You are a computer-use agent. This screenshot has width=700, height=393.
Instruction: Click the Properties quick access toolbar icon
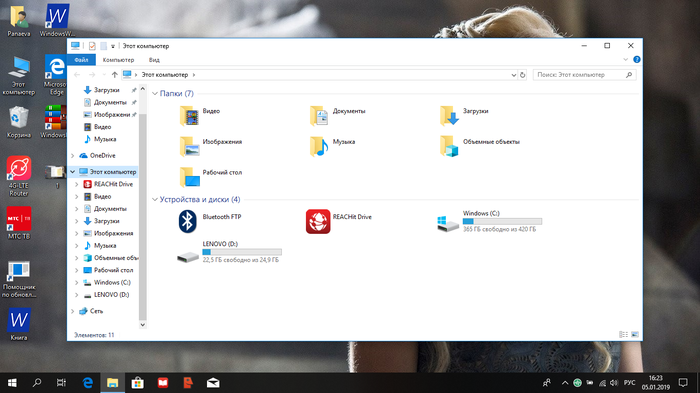[92, 46]
